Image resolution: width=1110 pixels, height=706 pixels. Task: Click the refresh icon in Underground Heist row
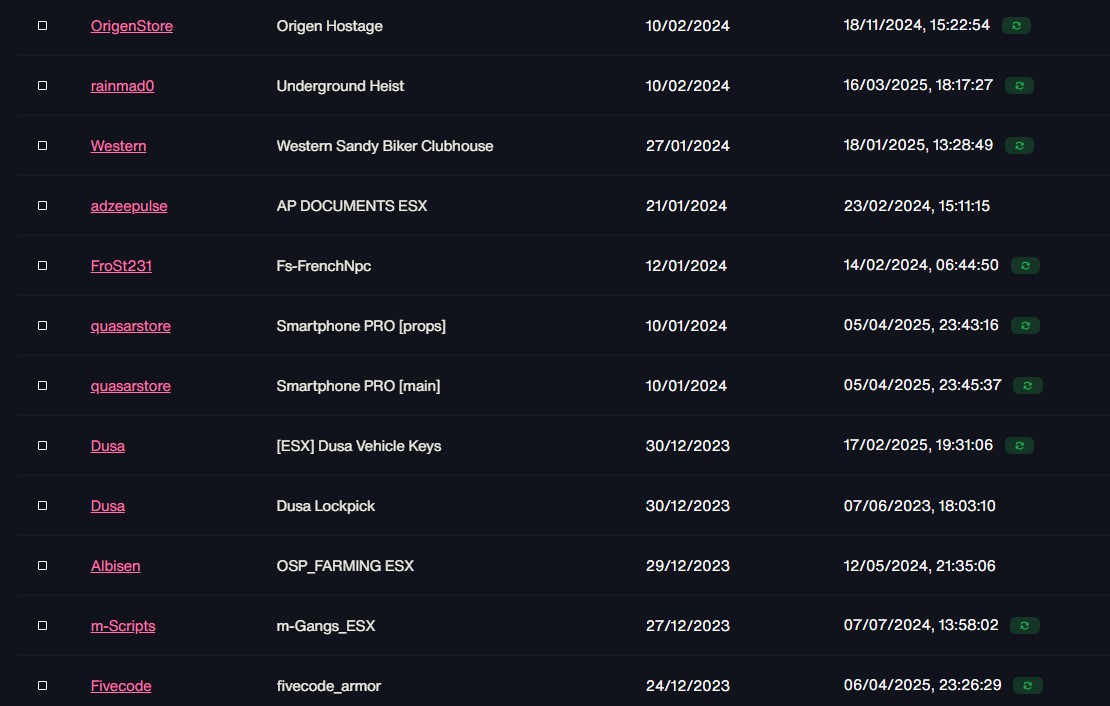pyautogui.click(x=1019, y=86)
